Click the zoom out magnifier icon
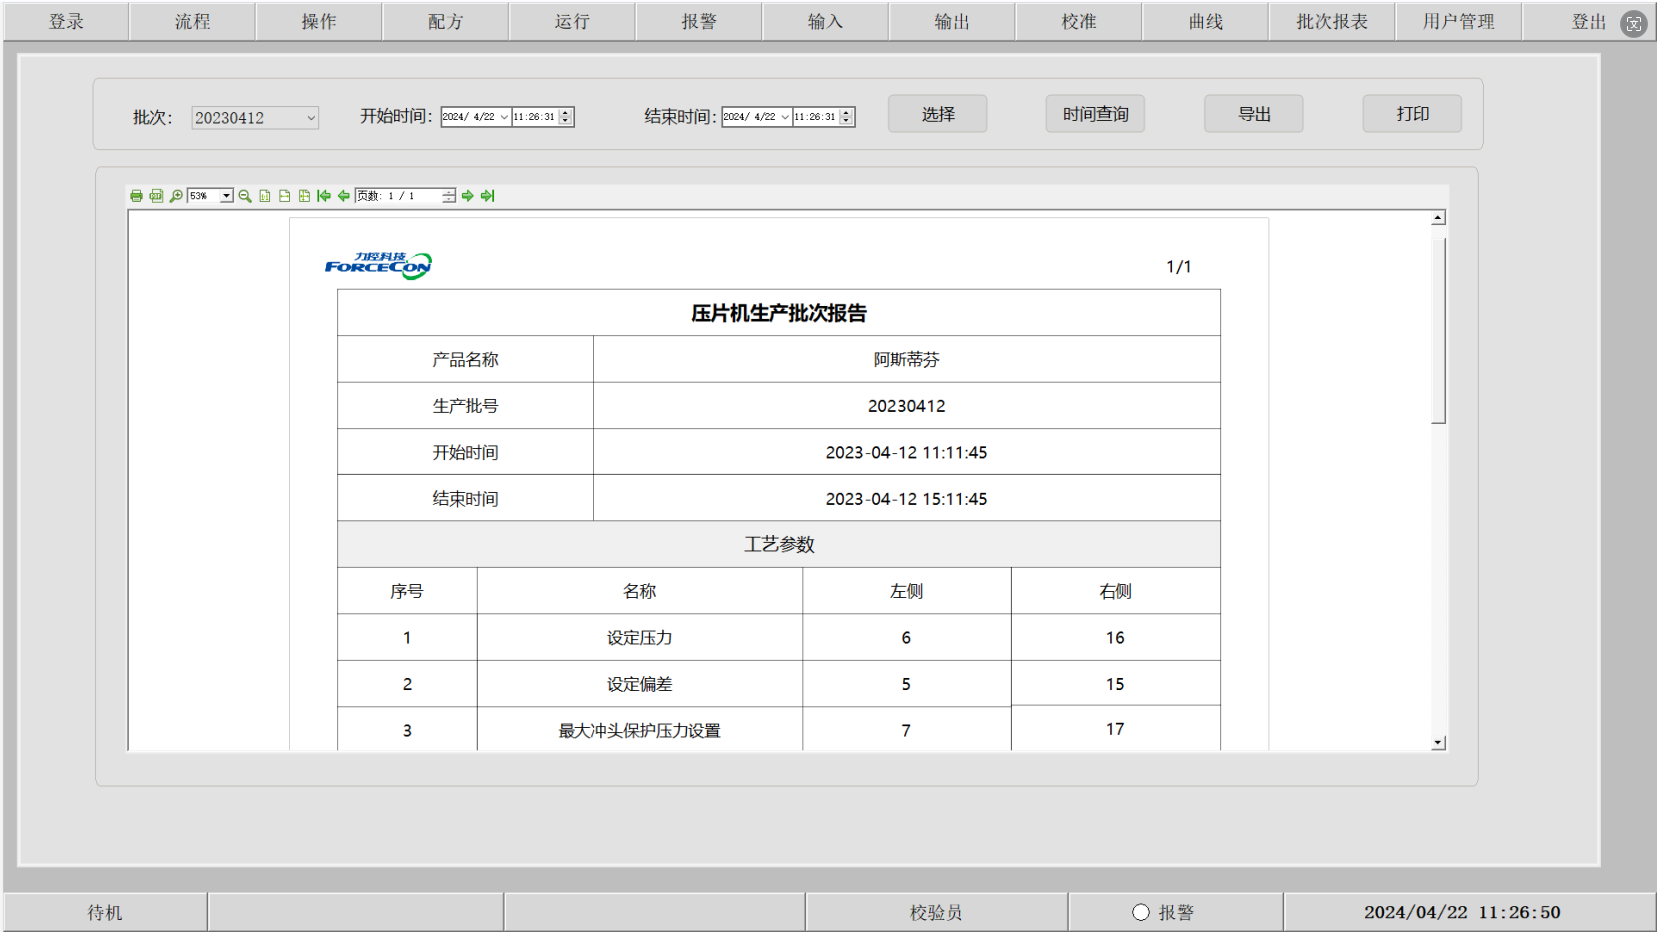Screen dimensions: 1657x932 [245, 196]
